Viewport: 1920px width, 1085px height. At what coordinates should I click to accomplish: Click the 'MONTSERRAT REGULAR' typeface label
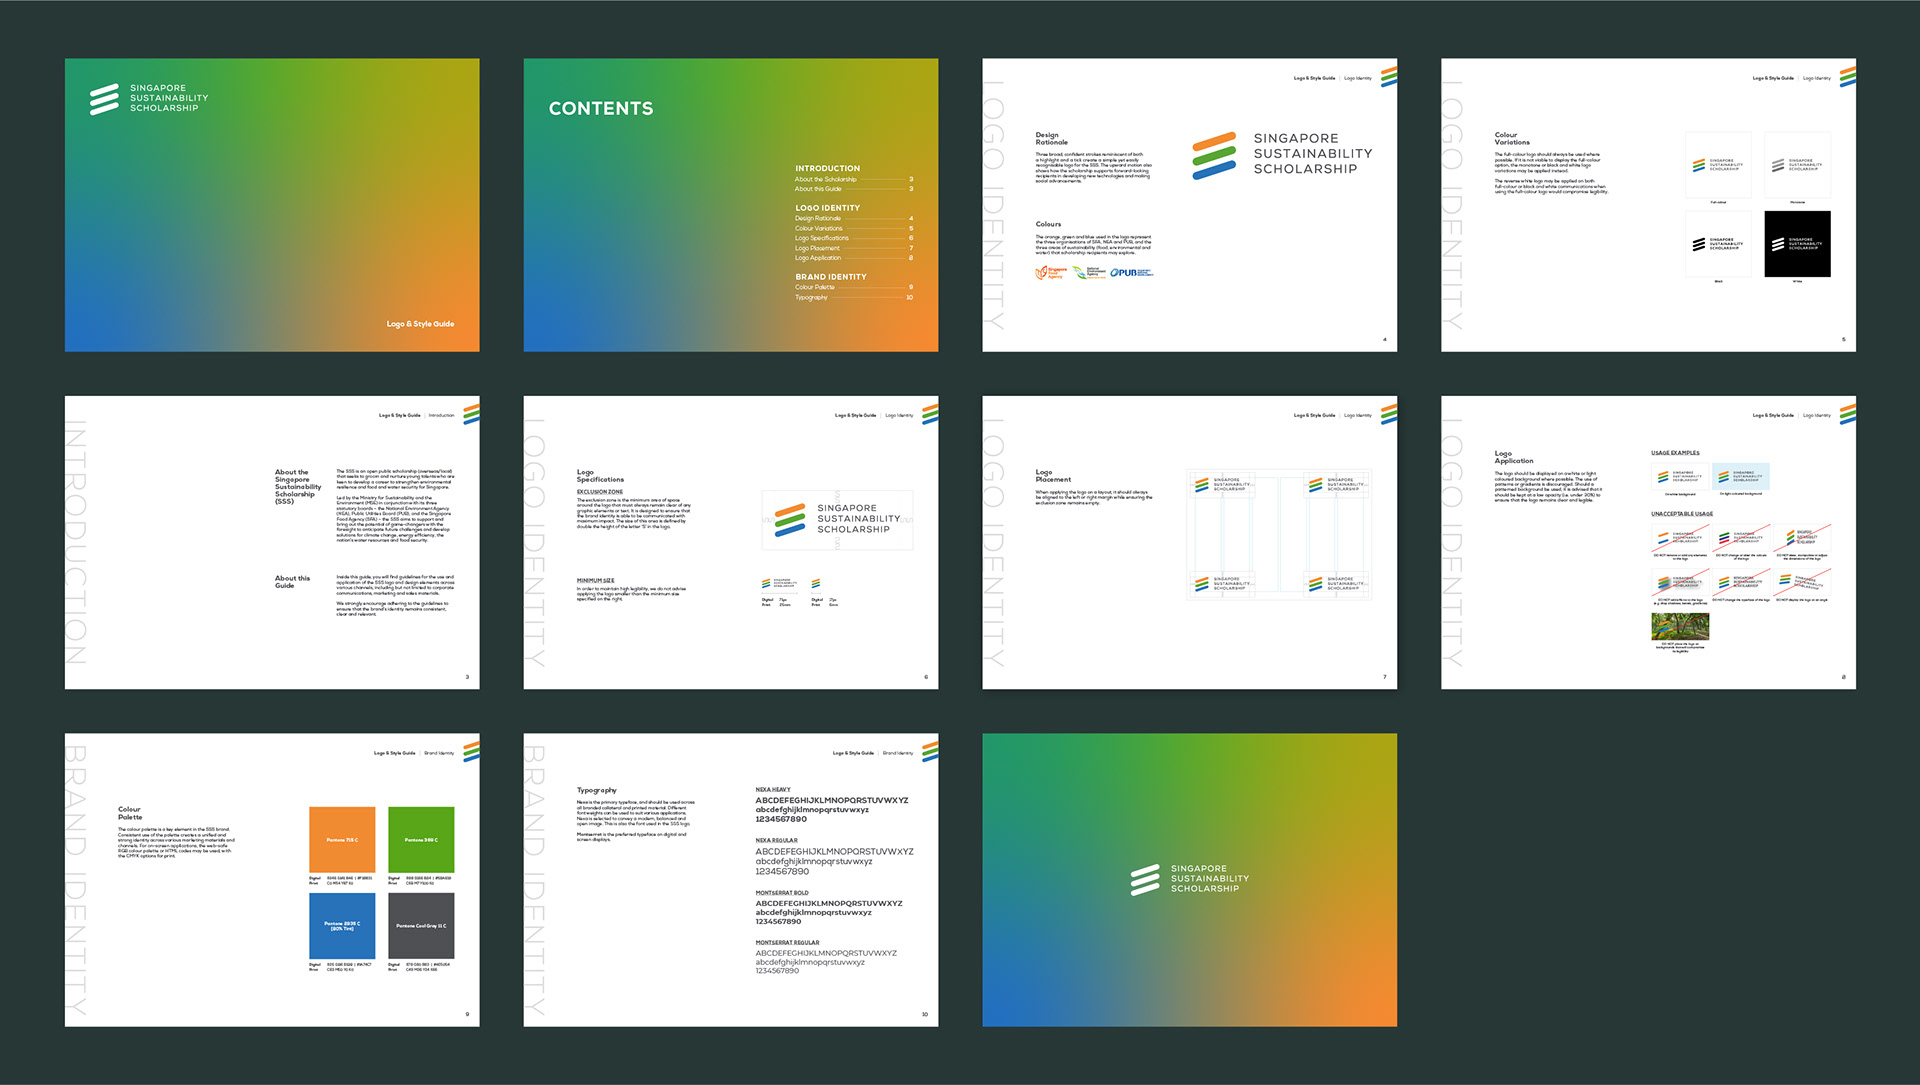[787, 942]
